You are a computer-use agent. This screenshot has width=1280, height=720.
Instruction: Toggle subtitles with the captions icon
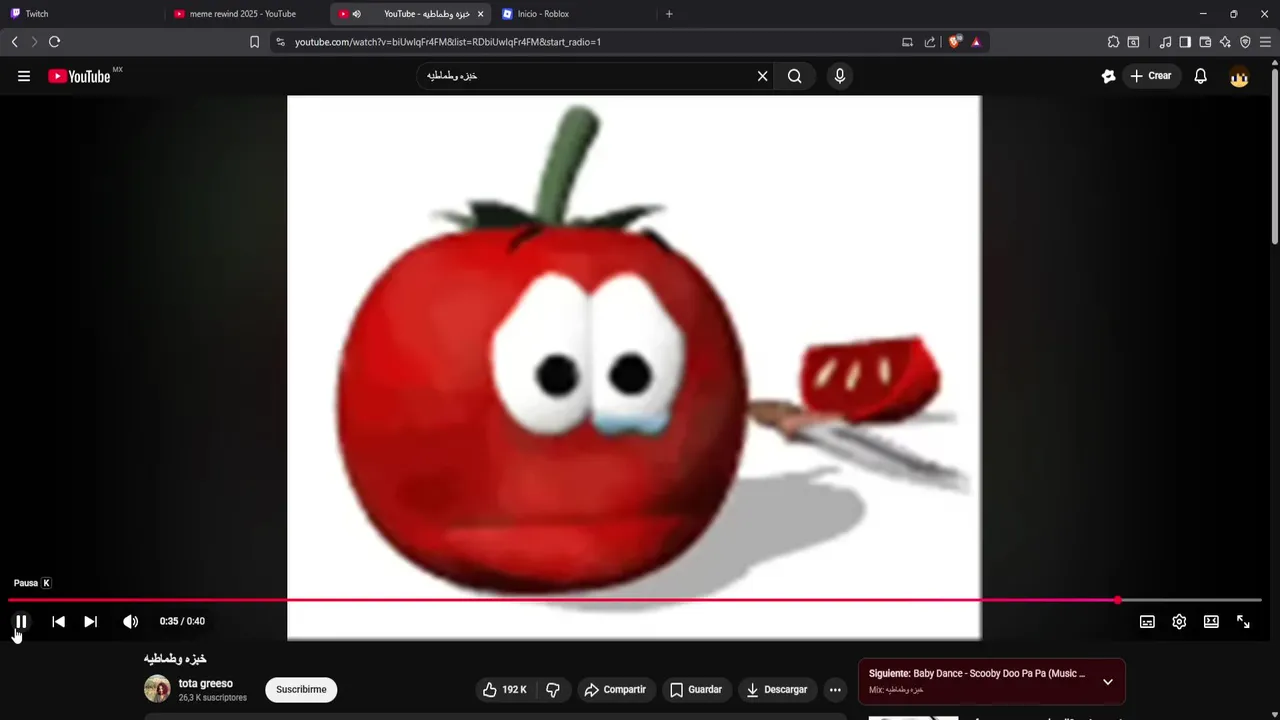tap(1147, 621)
